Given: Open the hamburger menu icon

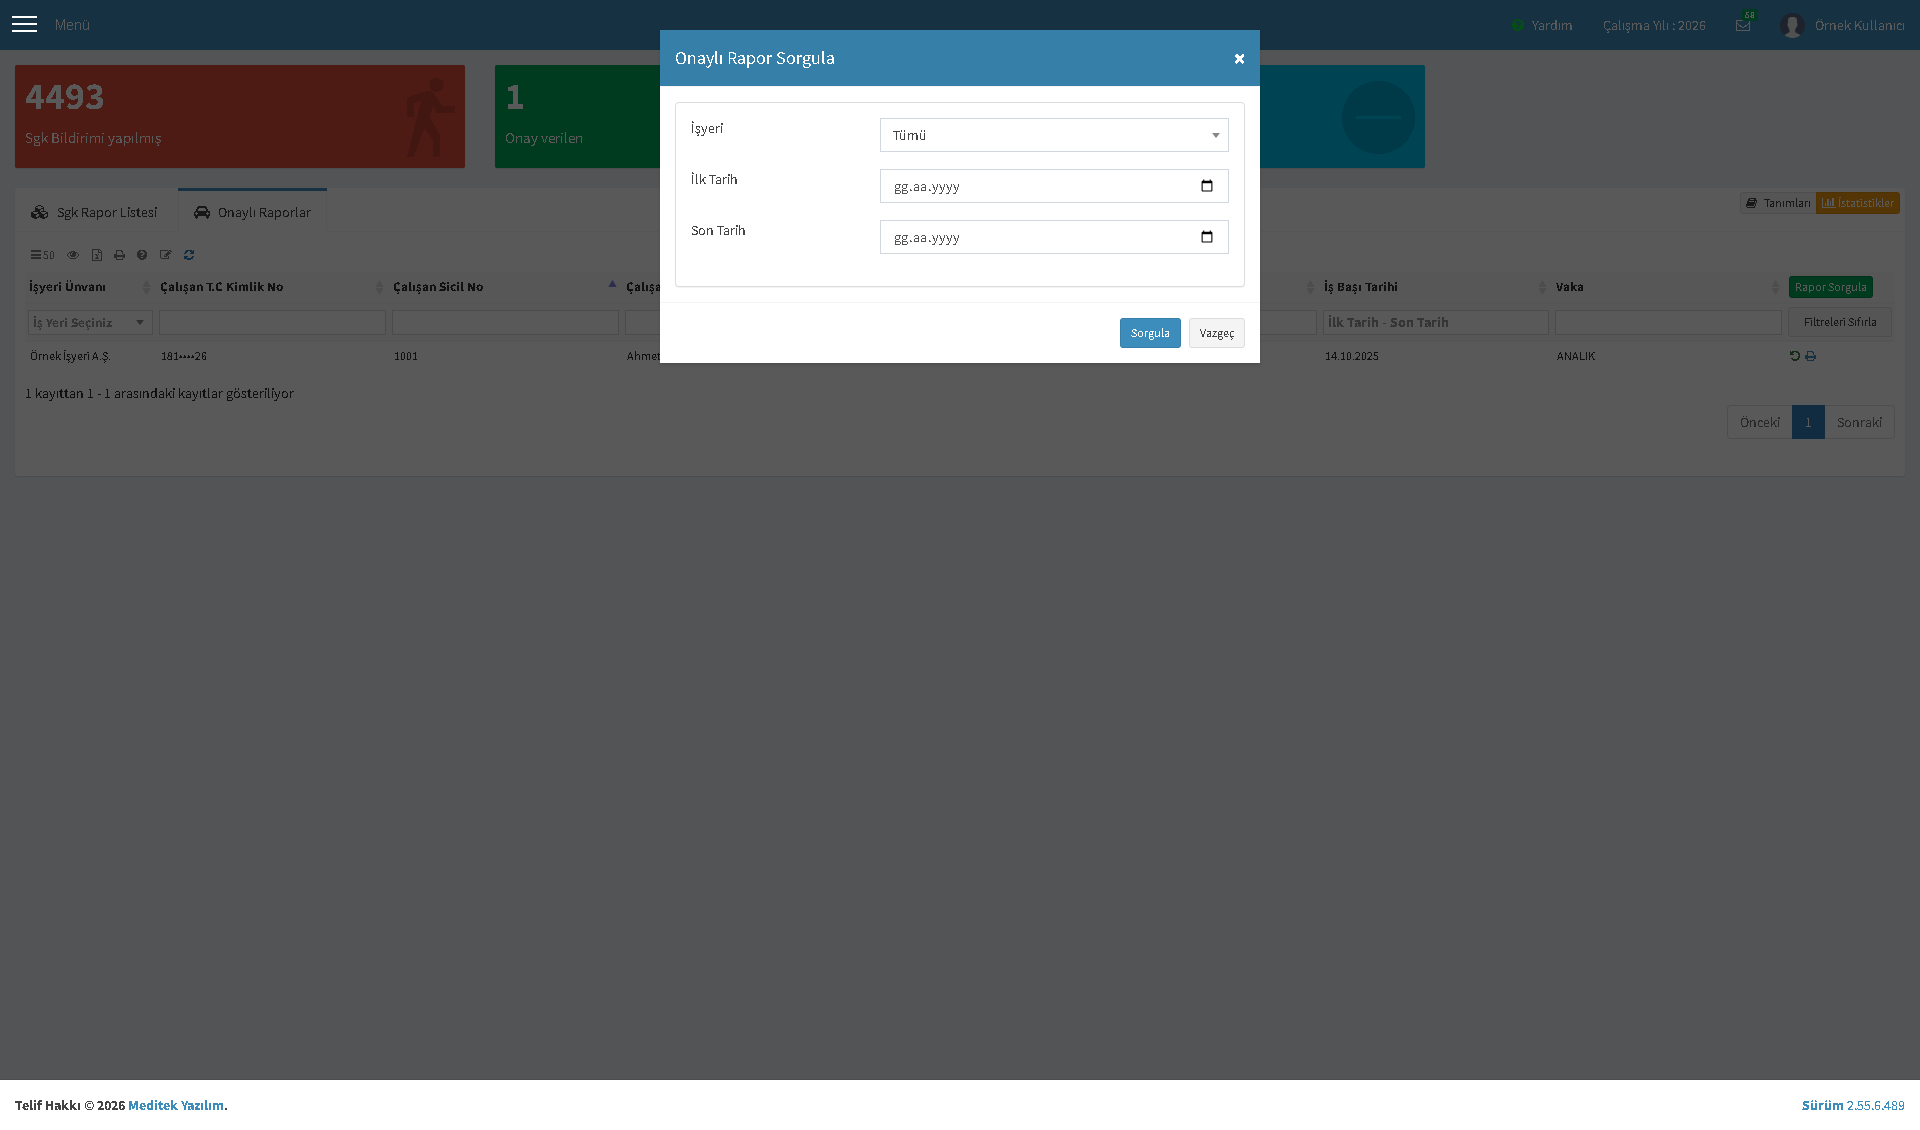Looking at the screenshot, I should [x=24, y=24].
